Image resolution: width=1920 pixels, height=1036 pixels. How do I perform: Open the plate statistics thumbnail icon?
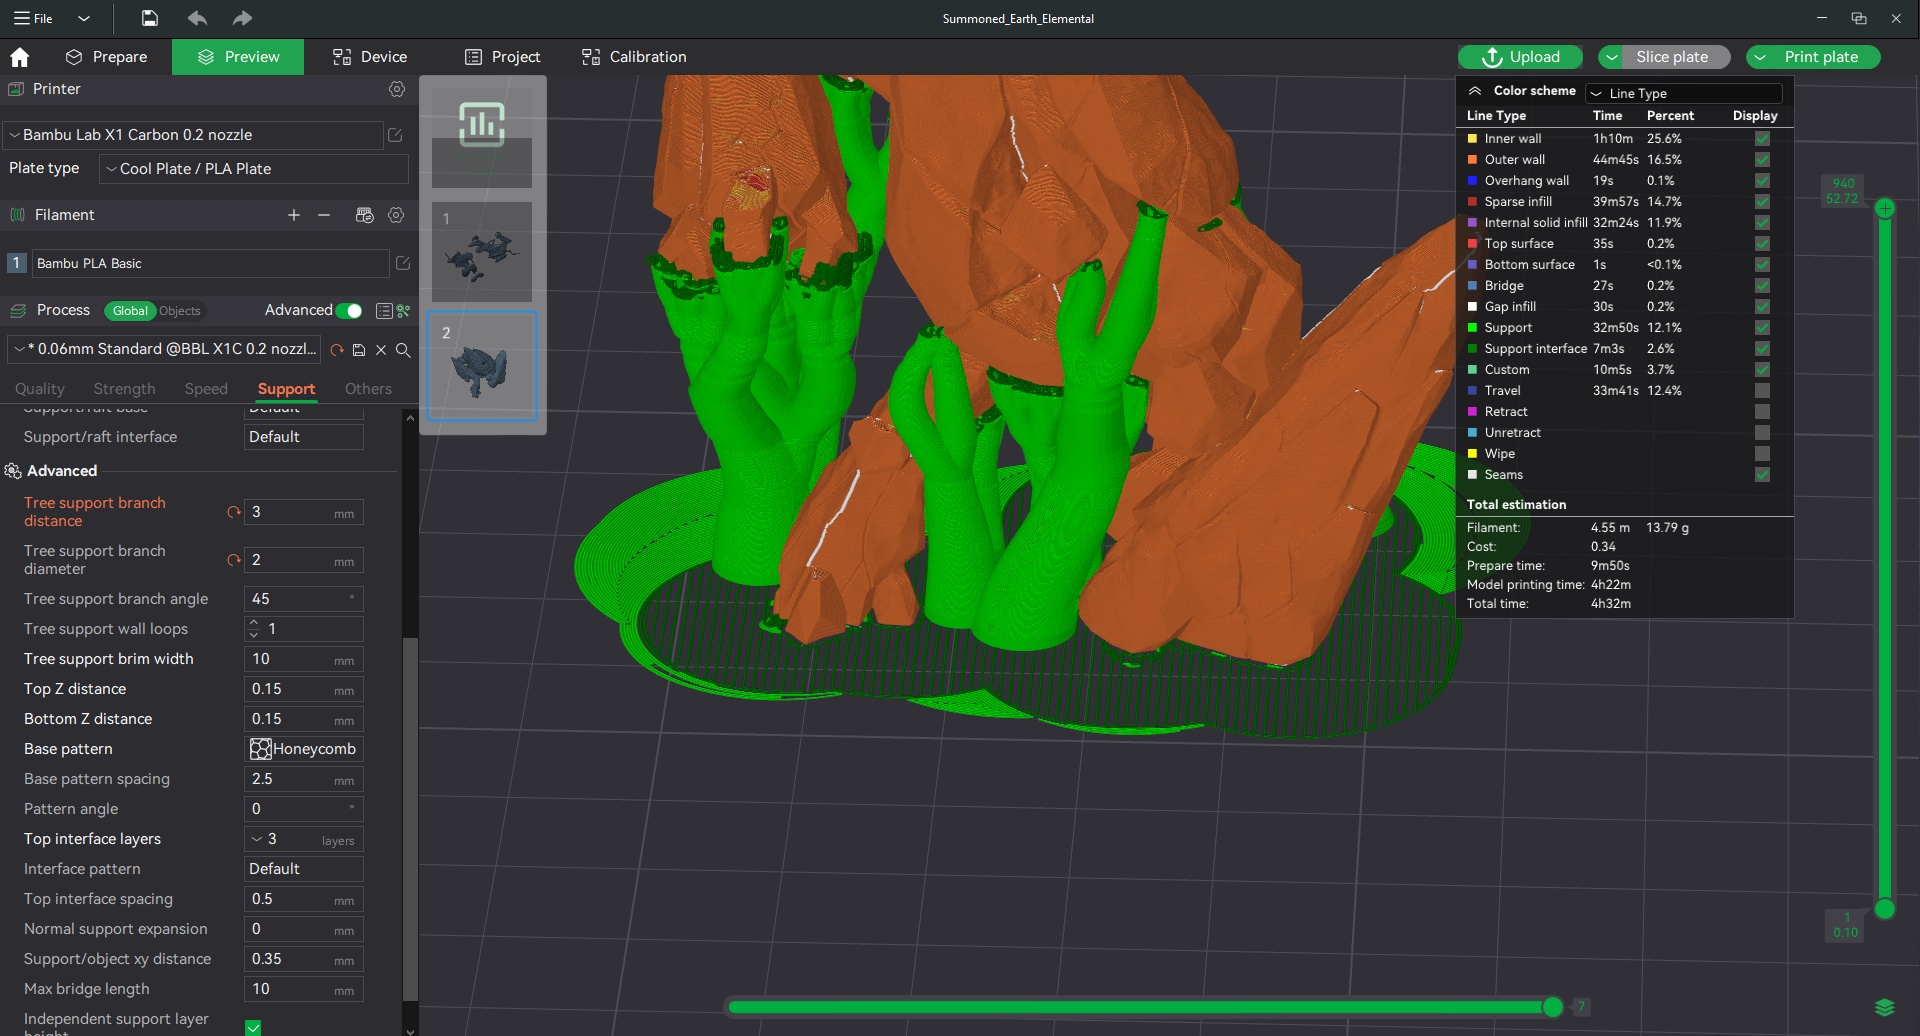(482, 124)
